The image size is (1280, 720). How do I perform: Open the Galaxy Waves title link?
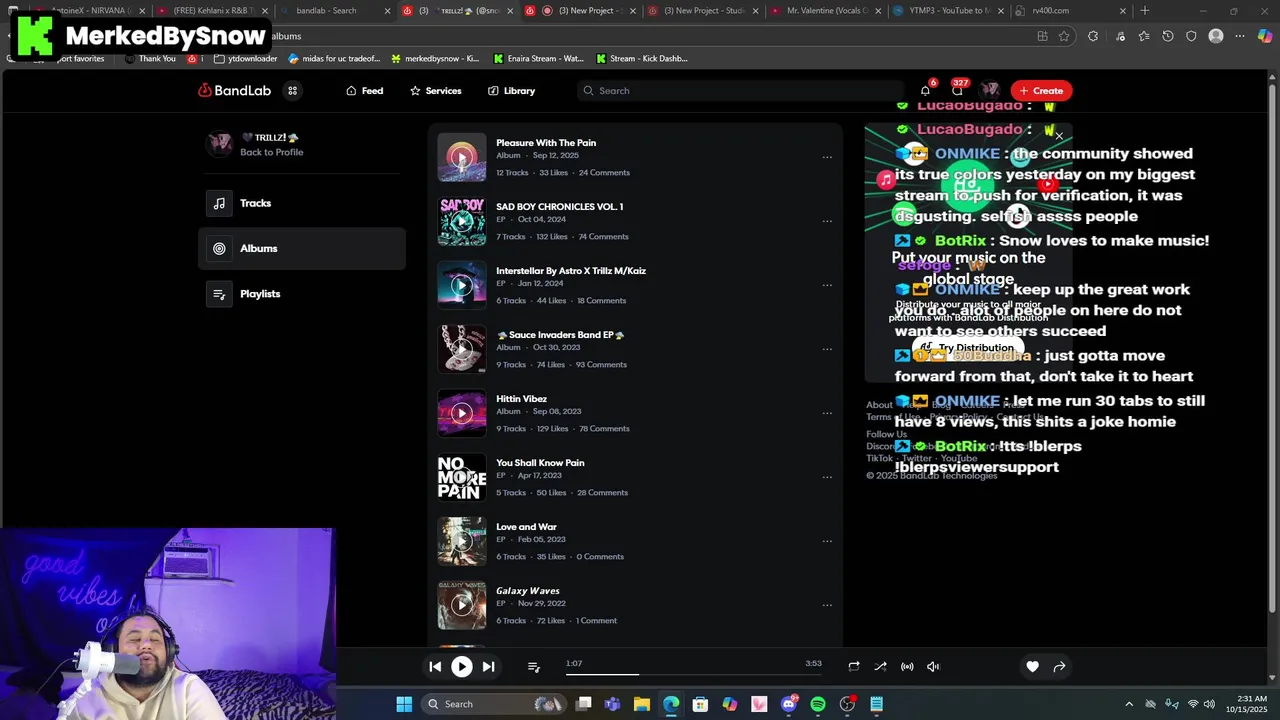[x=528, y=591]
